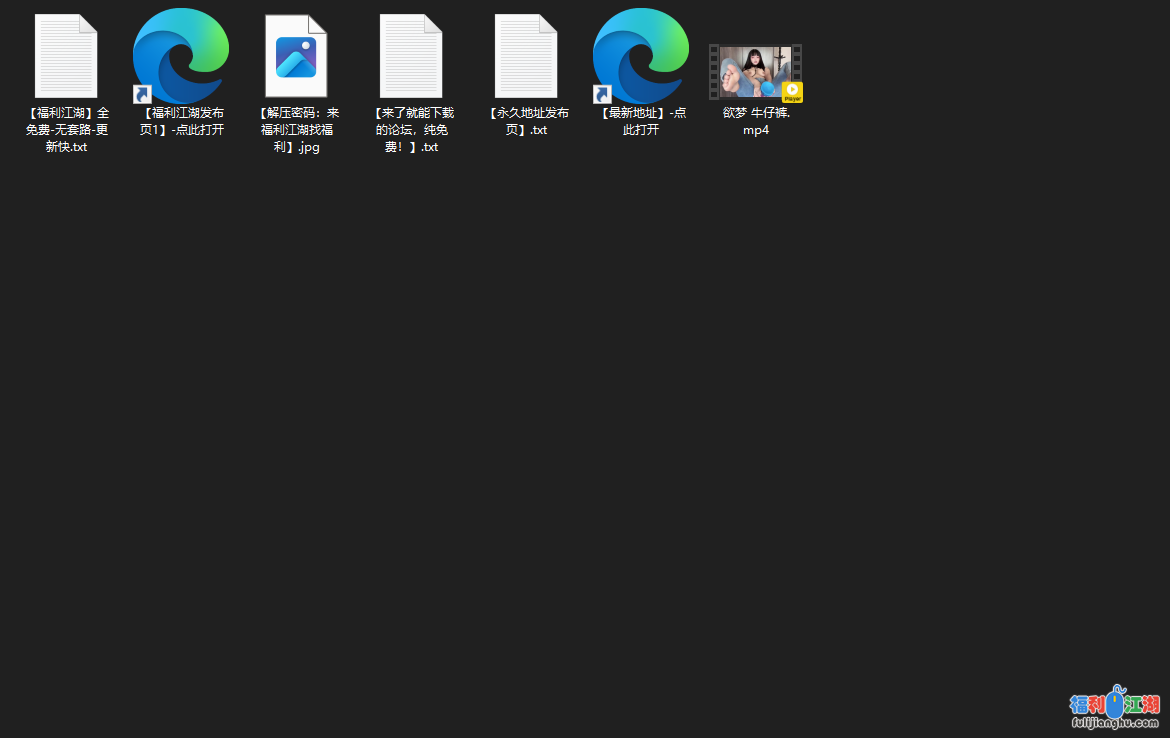Screen dimensions: 1170x738
Task: Click the 福利江湖发布页1 Edge shortcut icon
Action: click(181, 54)
